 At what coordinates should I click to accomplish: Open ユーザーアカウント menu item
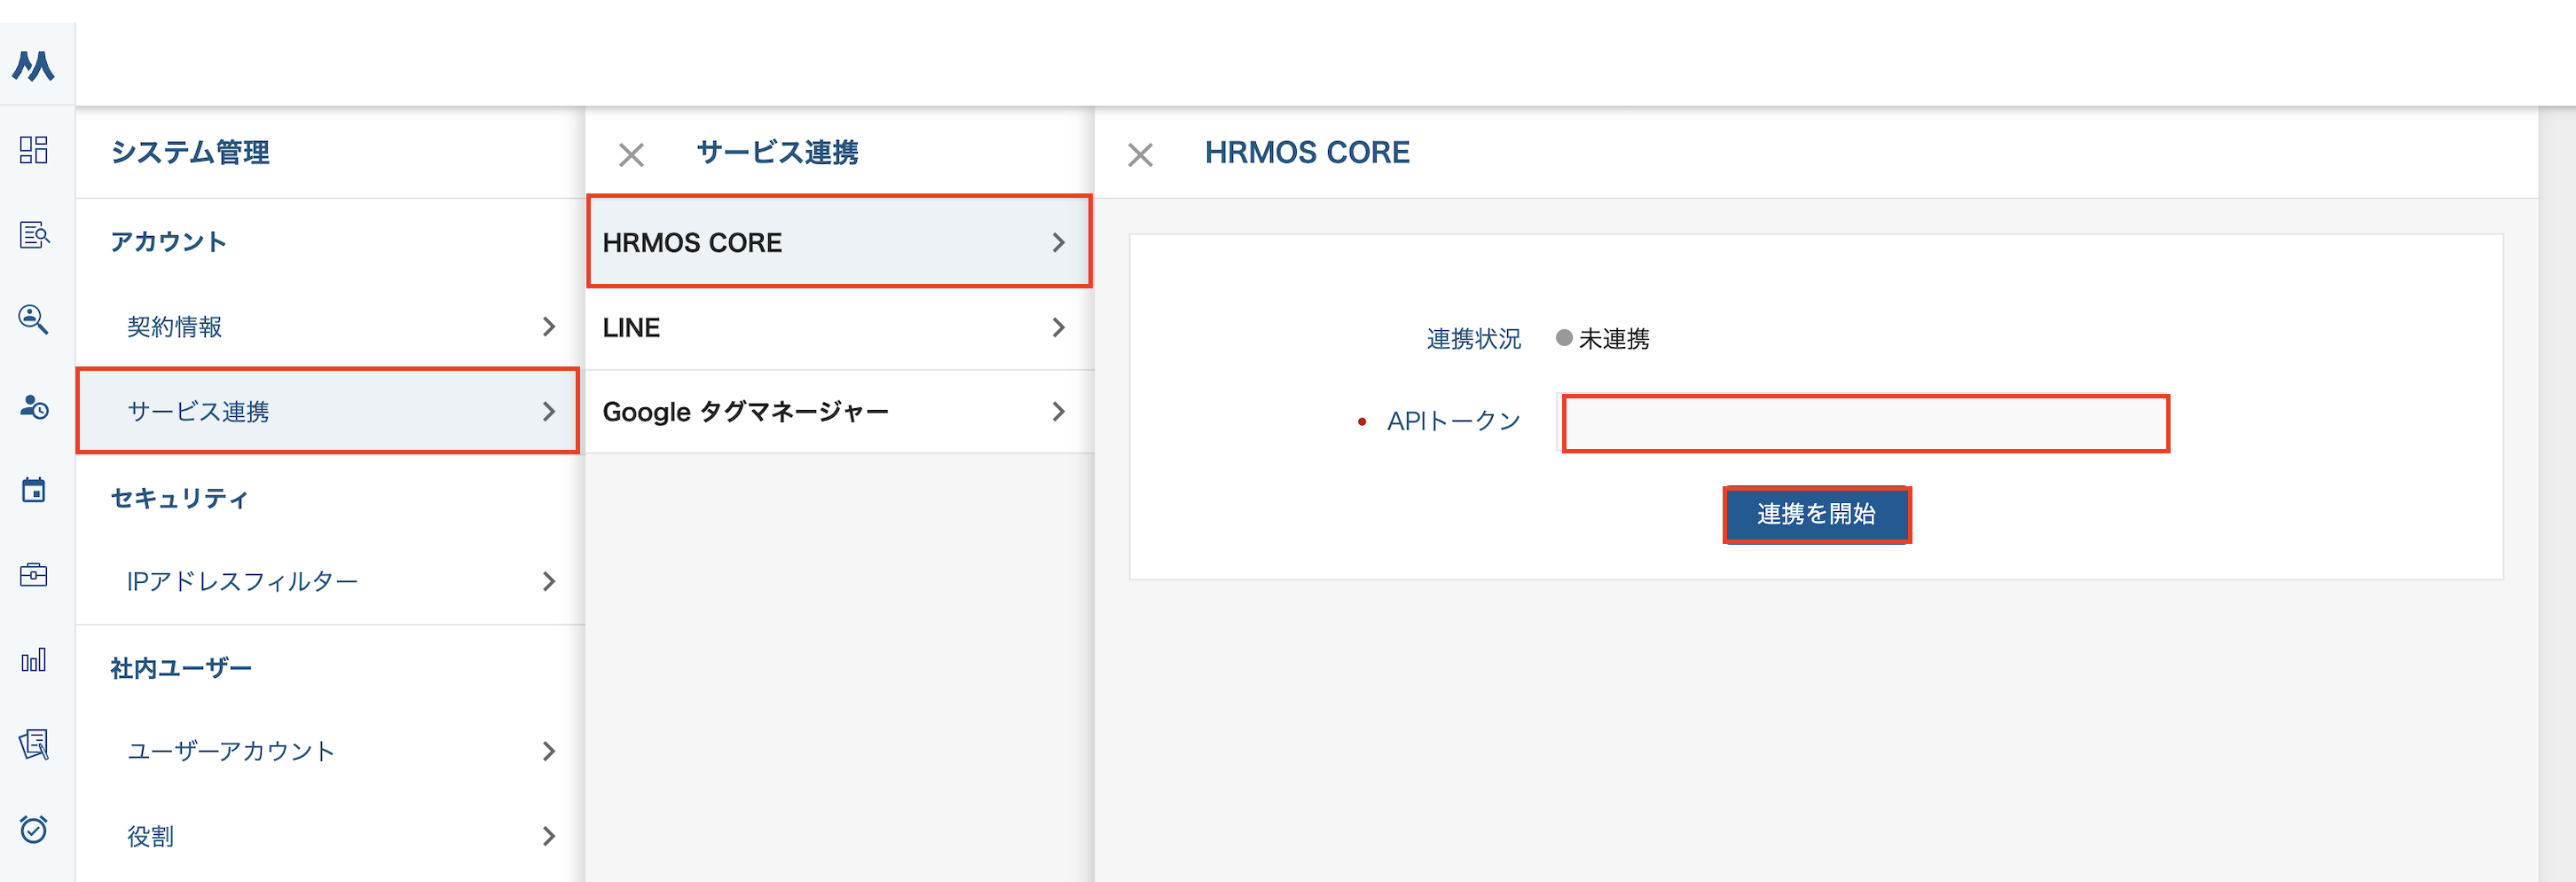(330, 751)
